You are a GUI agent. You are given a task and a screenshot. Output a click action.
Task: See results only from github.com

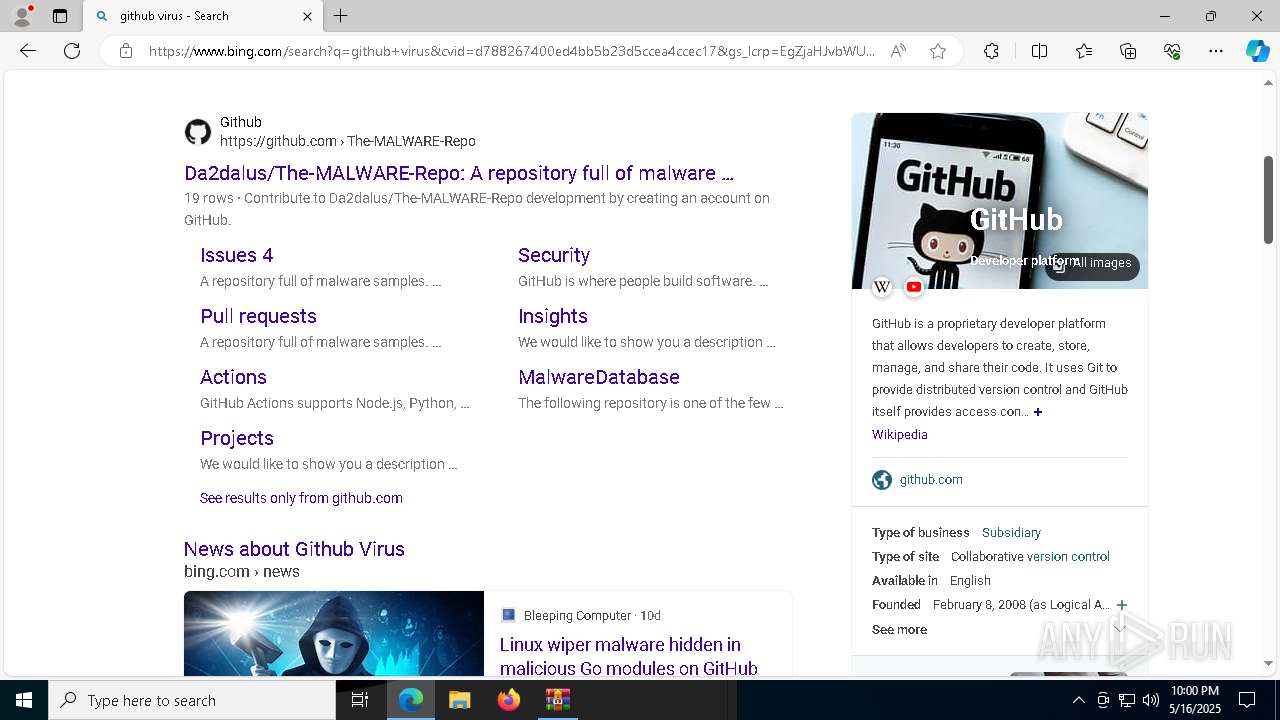click(301, 498)
